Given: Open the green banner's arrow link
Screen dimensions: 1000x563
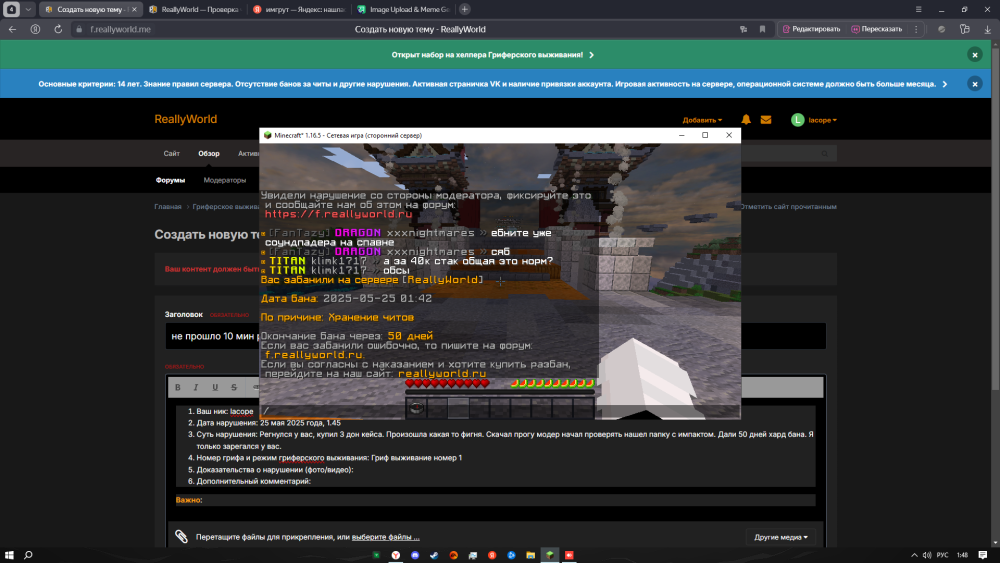Looking at the screenshot, I should click(592, 55).
